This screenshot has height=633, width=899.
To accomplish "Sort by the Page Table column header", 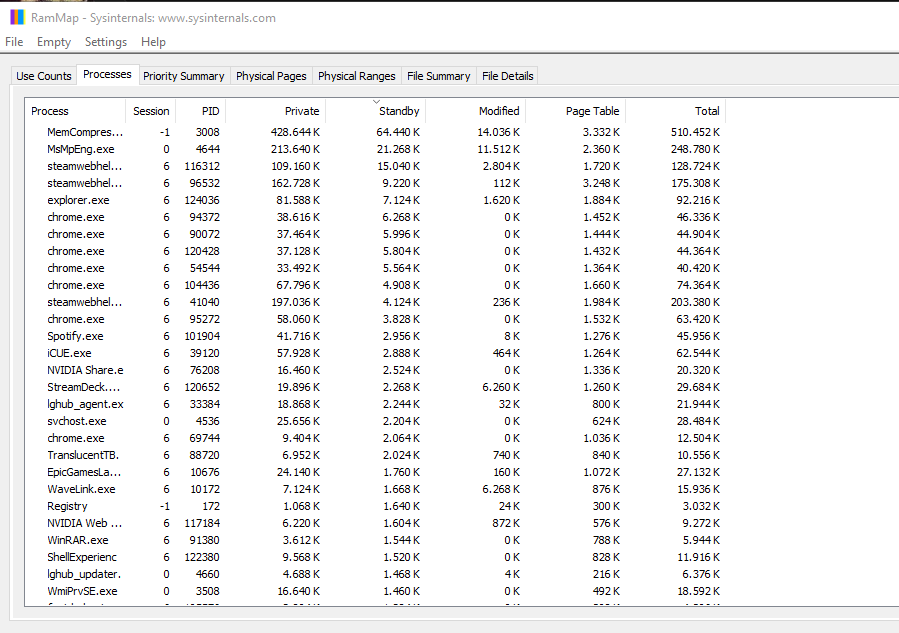I will coord(576,111).
